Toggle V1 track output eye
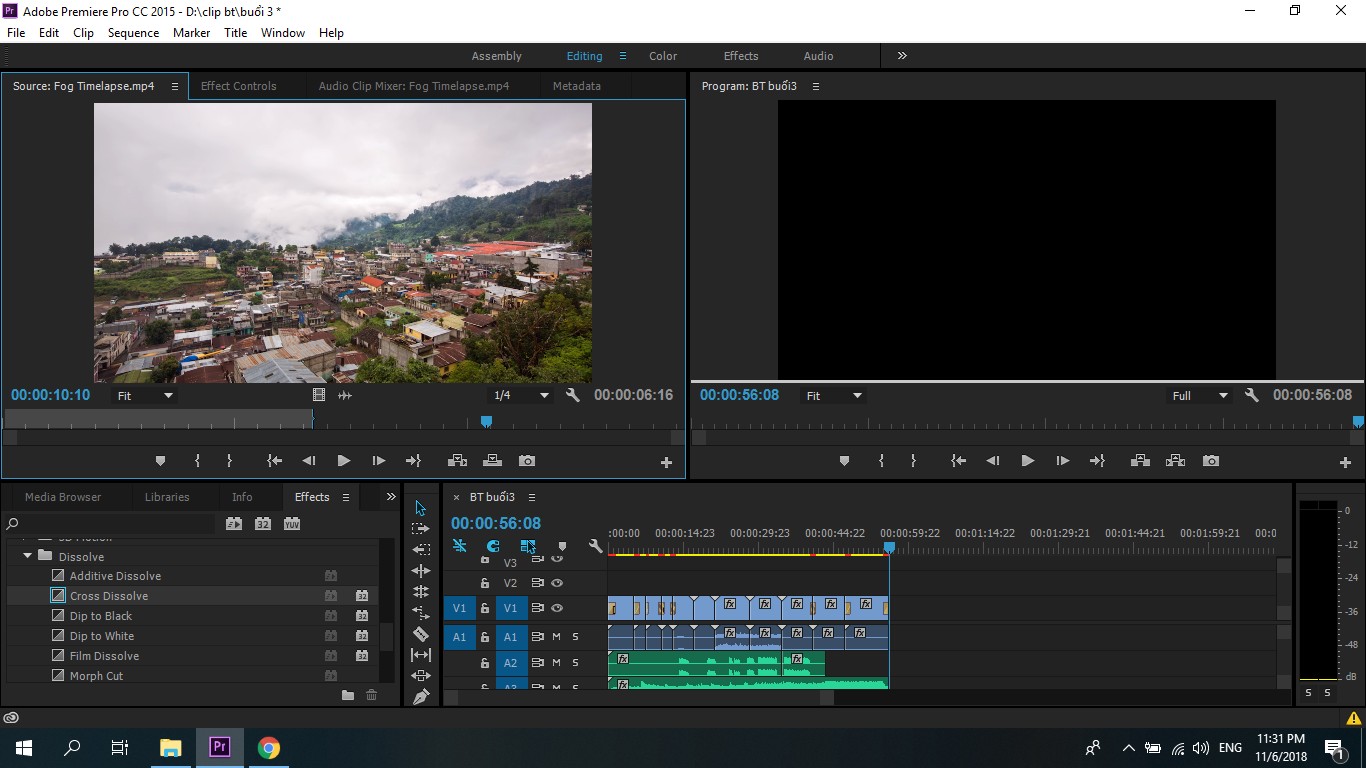Viewport: 1366px width, 768px height. (x=557, y=608)
